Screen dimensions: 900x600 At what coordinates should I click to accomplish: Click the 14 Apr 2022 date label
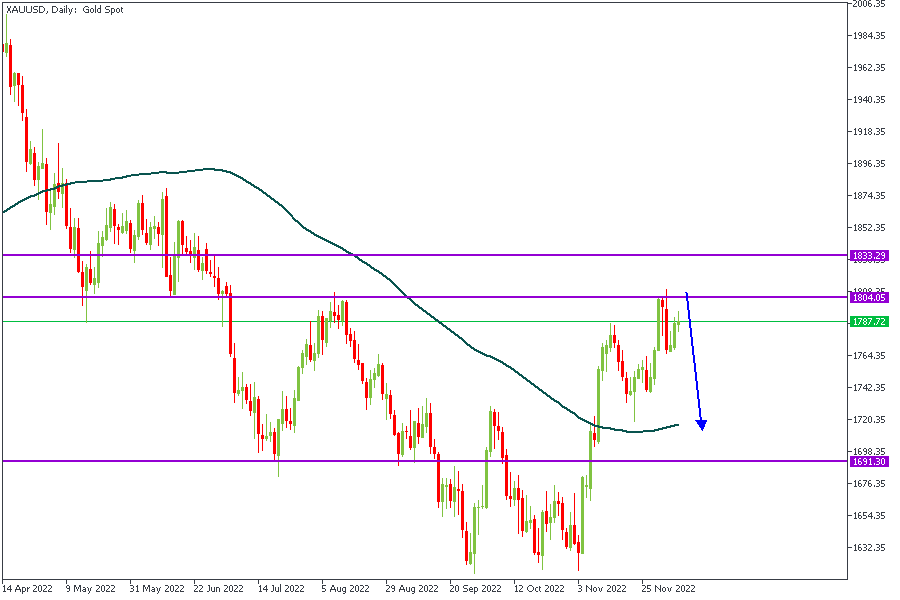28,589
